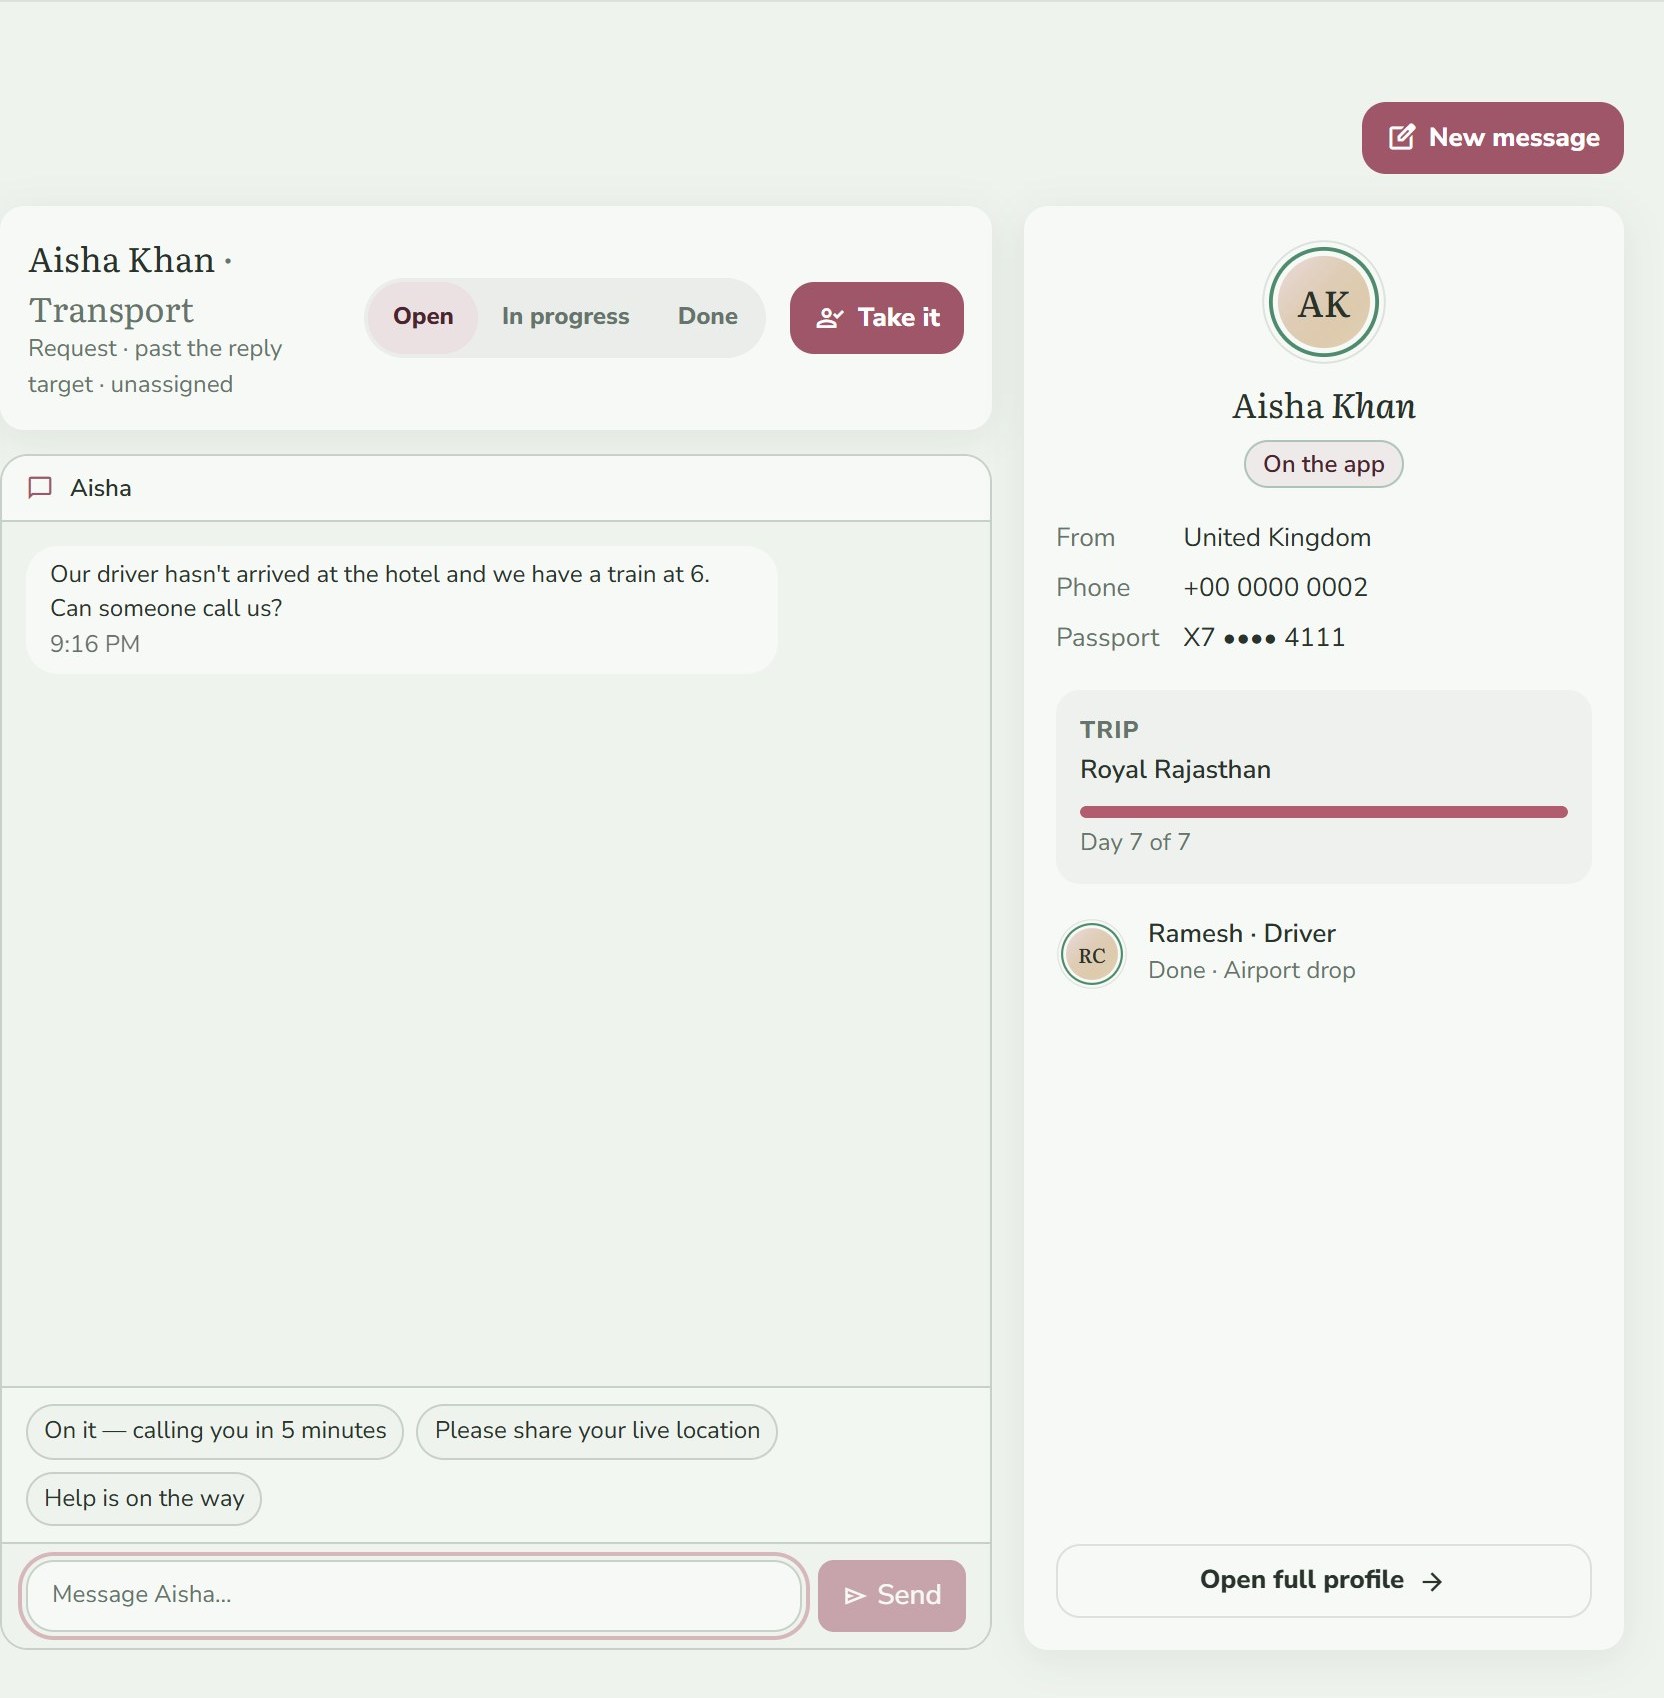The width and height of the screenshot is (1664, 1698).
Task: Click Aisha's message about the driver
Action: (x=402, y=609)
